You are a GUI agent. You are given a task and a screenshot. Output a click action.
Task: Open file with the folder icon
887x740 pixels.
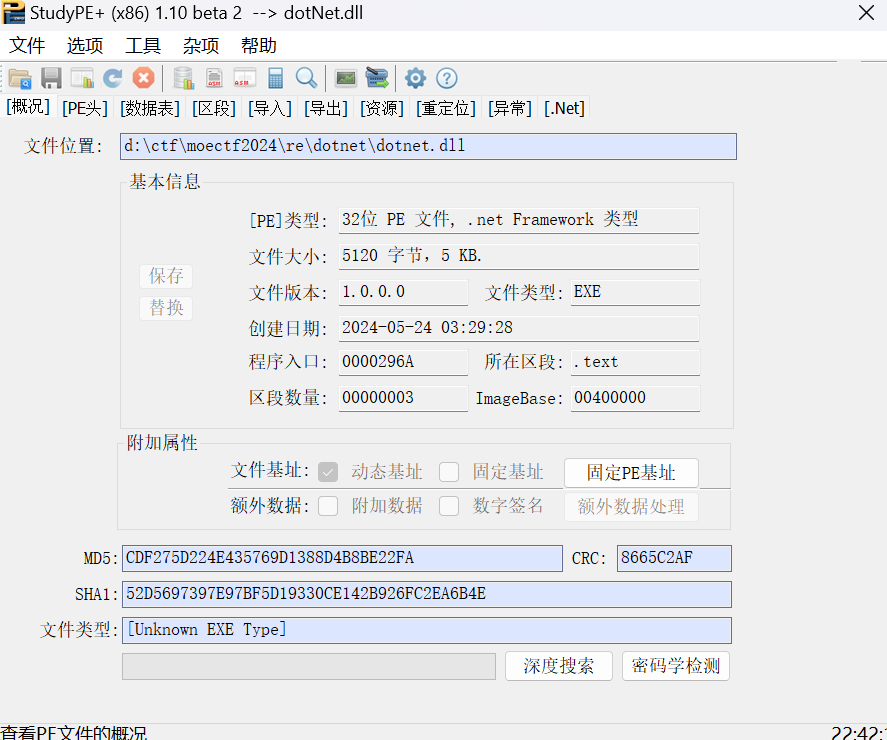(20, 78)
